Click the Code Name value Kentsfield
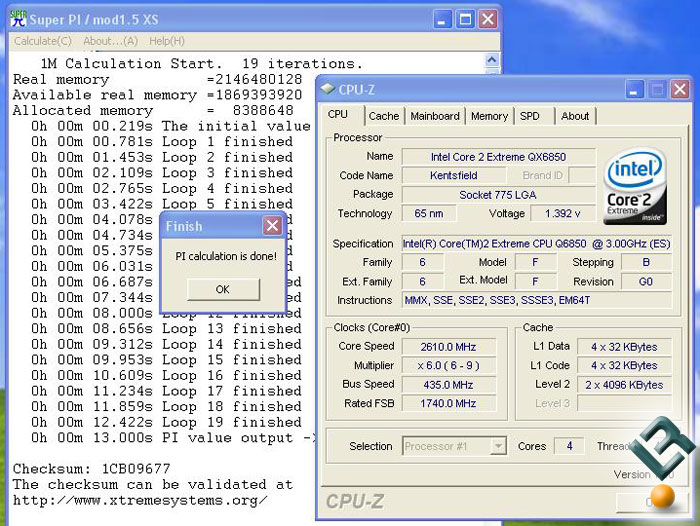The width and height of the screenshot is (700, 526). (x=454, y=175)
